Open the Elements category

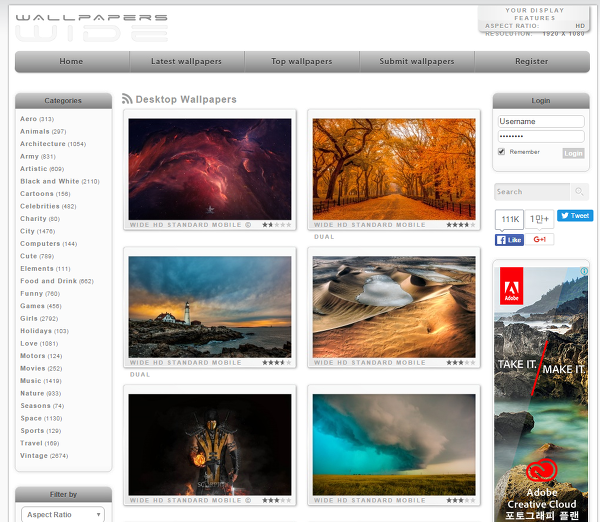pos(45,269)
